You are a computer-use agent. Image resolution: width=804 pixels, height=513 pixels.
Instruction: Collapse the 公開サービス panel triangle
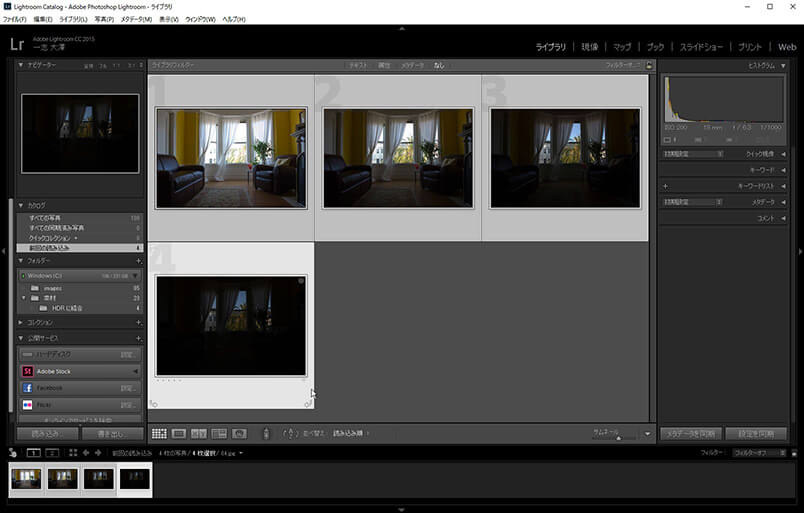pyautogui.click(x=21, y=338)
